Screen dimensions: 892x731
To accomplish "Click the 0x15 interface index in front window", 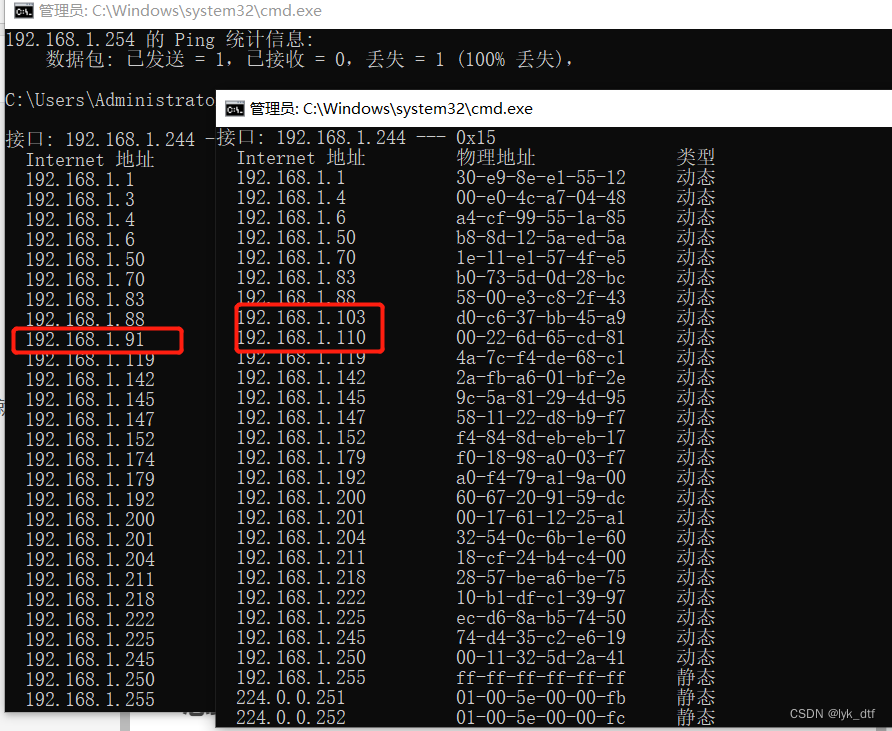I will pos(476,138).
